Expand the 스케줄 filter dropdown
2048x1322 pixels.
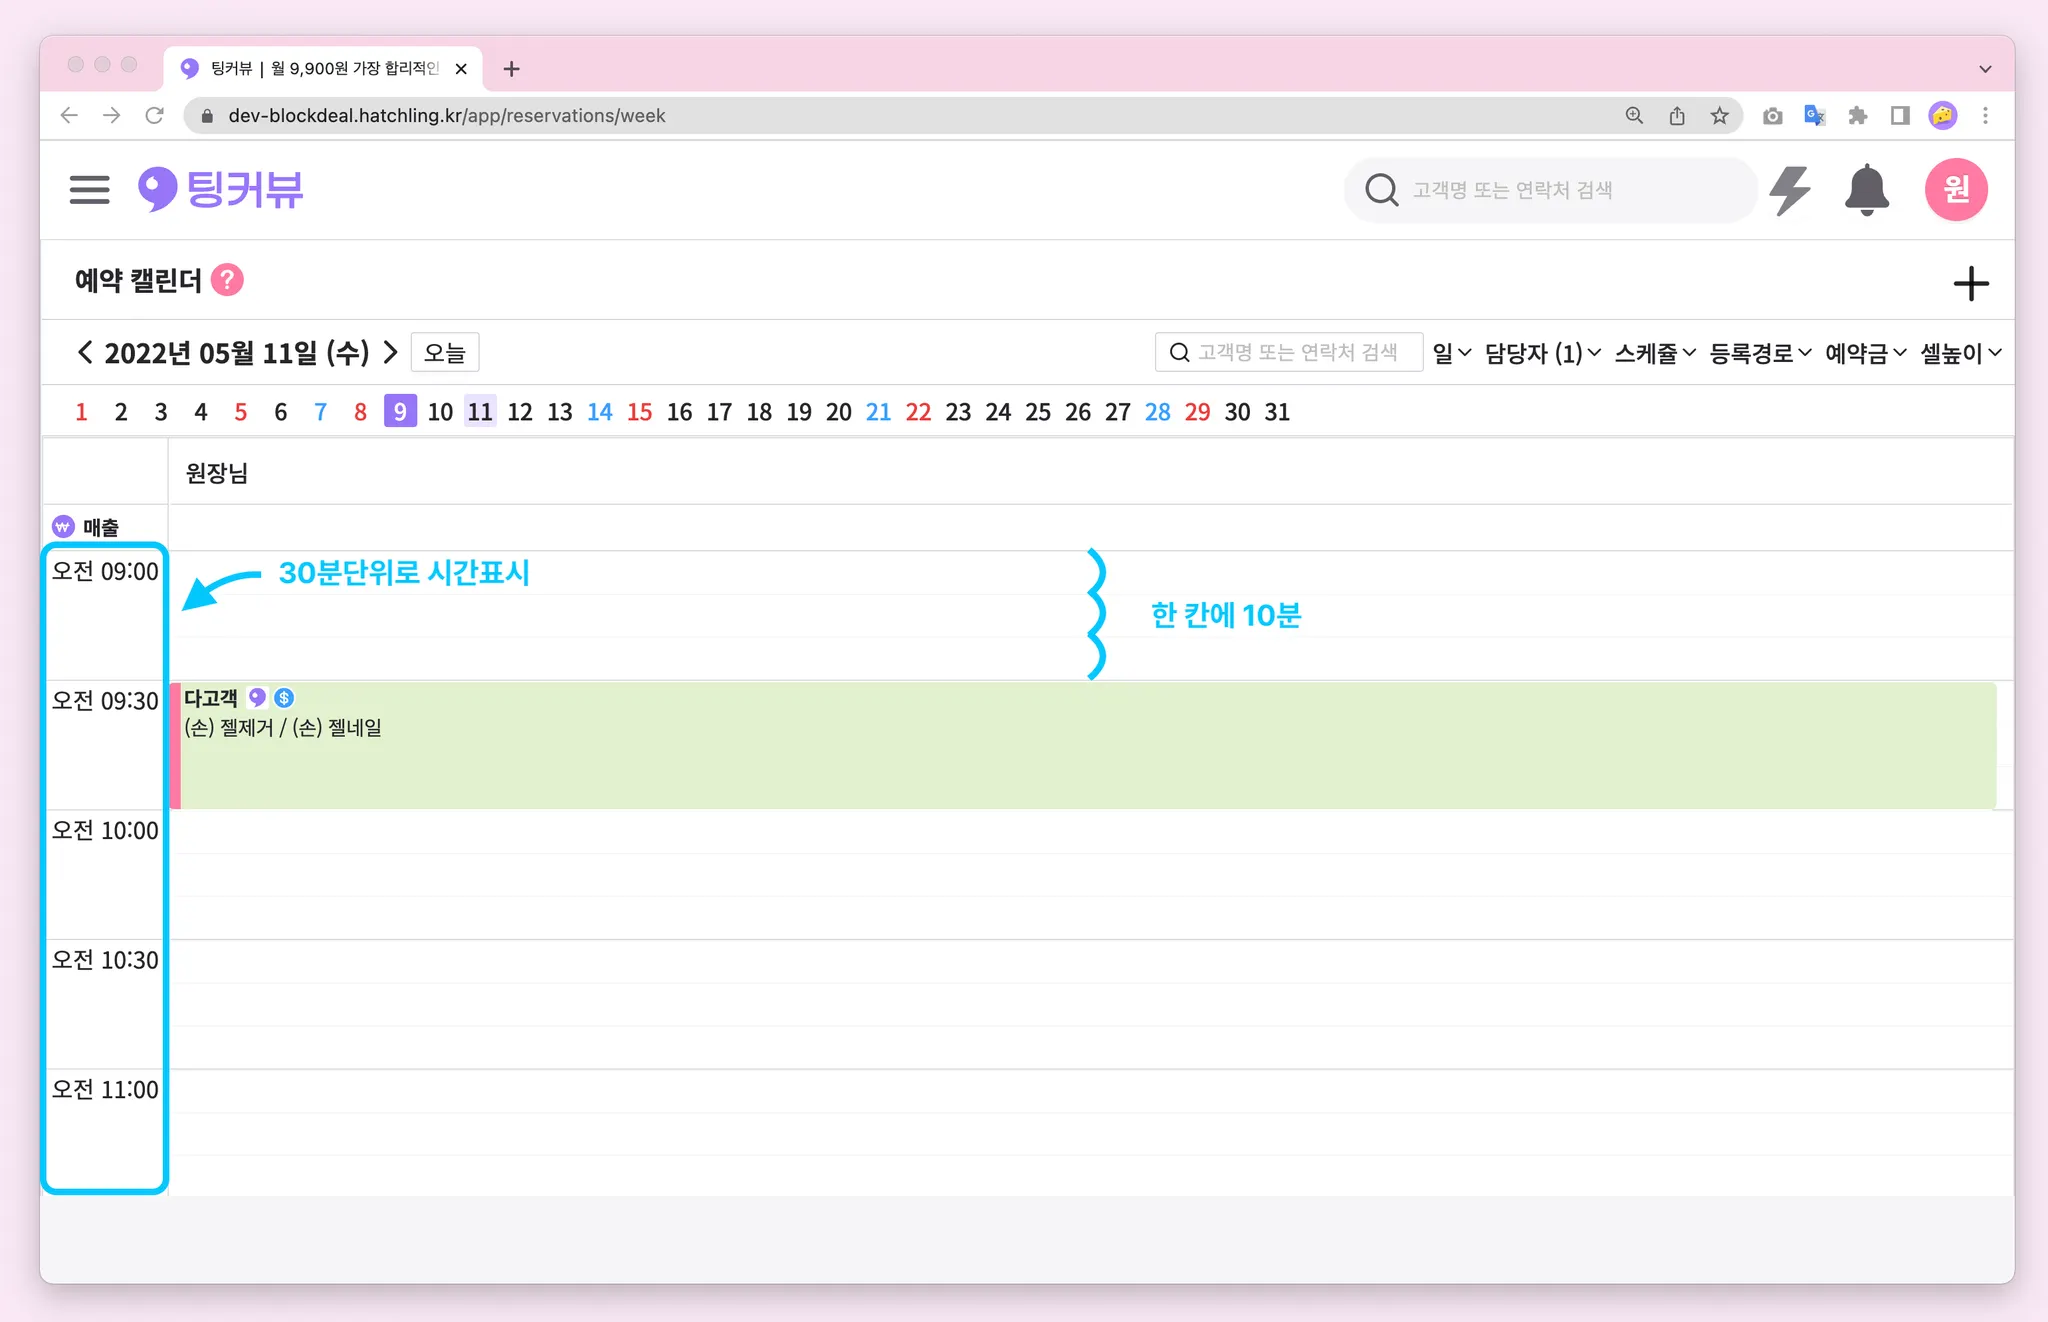click(x=1655, y=353)
